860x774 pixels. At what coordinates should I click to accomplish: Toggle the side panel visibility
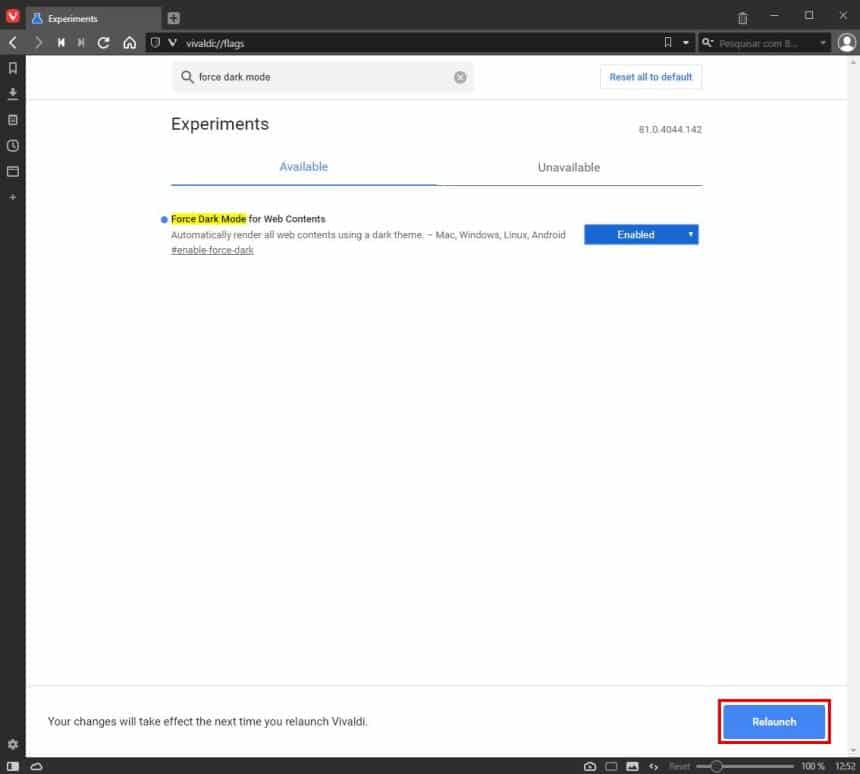pos(13,766)
